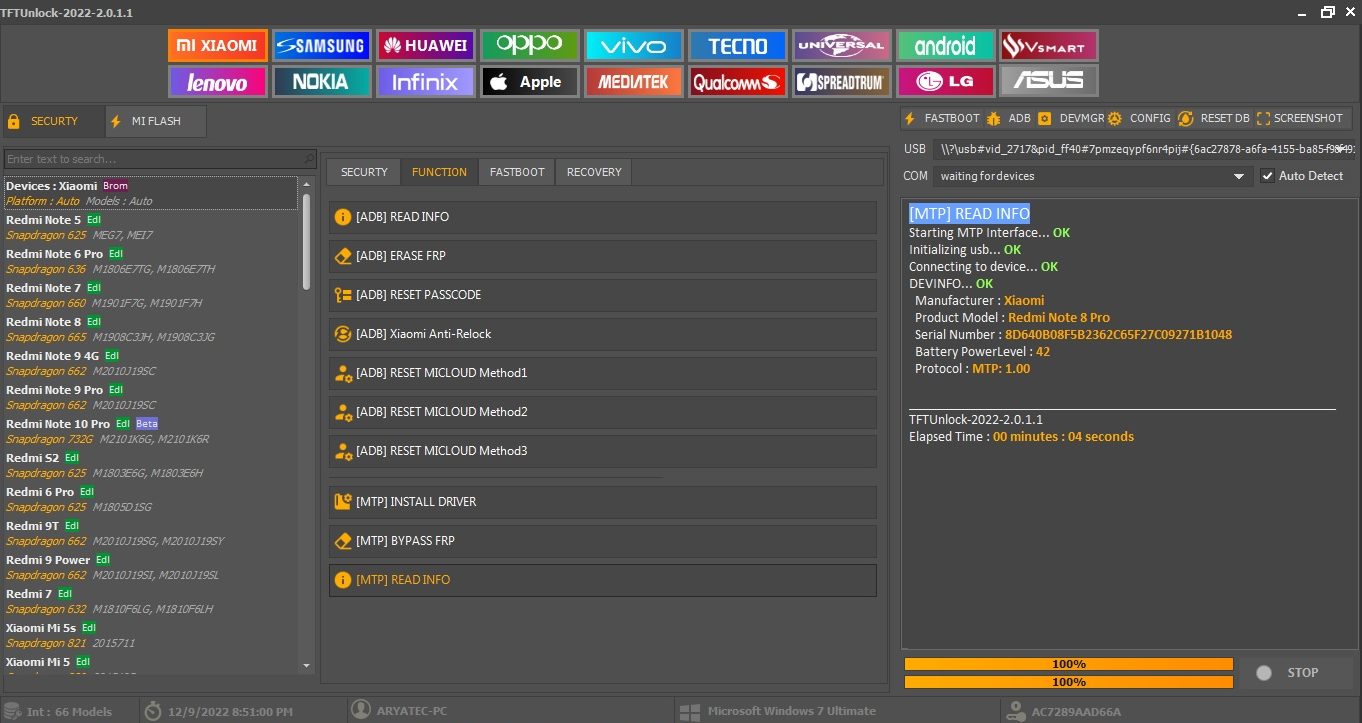
Task: Select Redmi Note 9 4G device
Action: point(151,363)
